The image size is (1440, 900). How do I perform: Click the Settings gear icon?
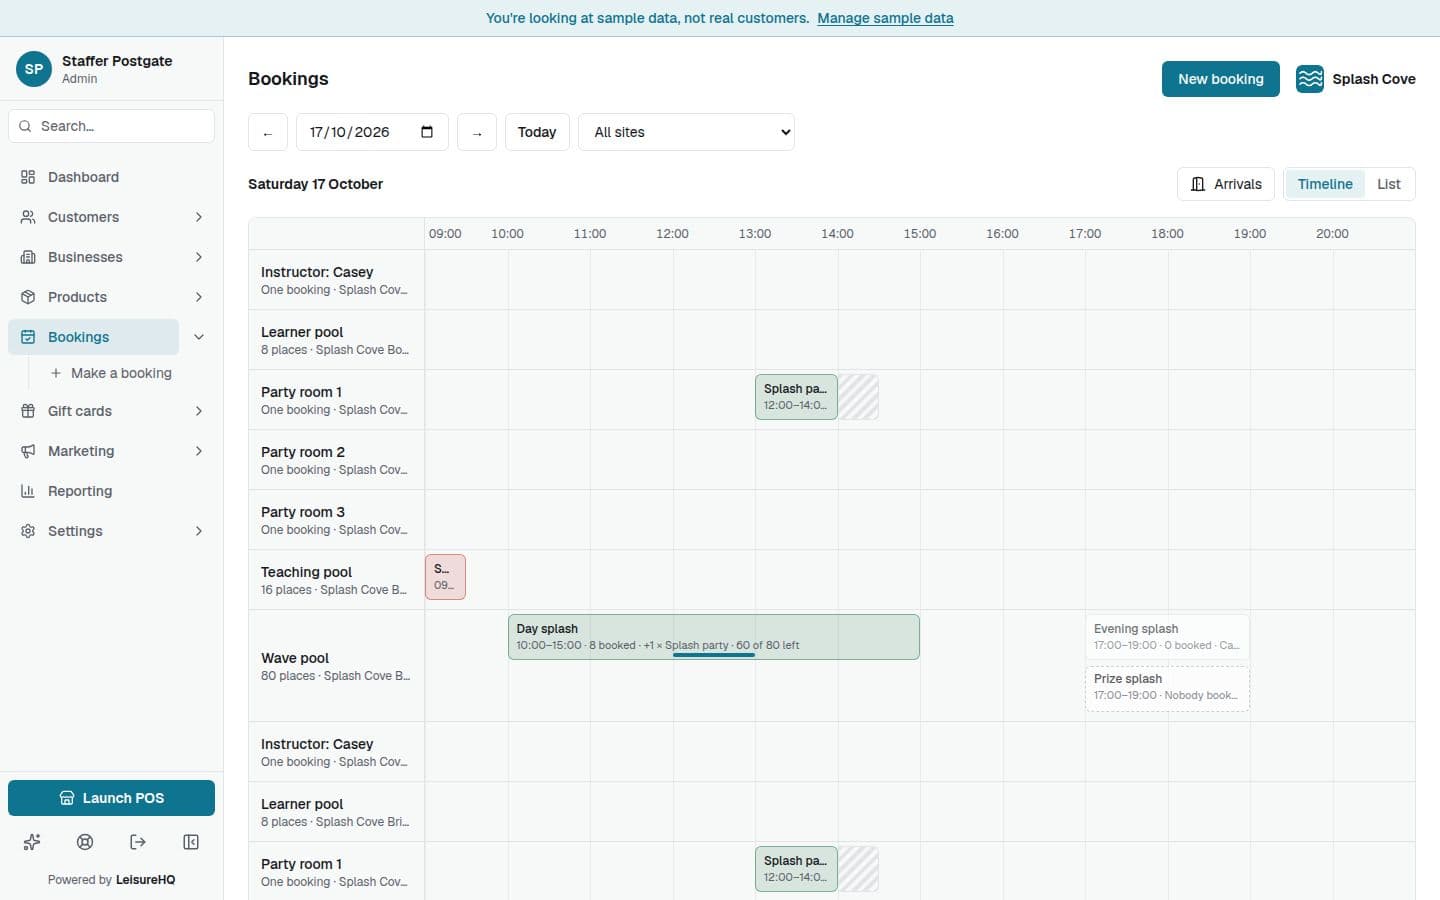click(x=28, y=531)
